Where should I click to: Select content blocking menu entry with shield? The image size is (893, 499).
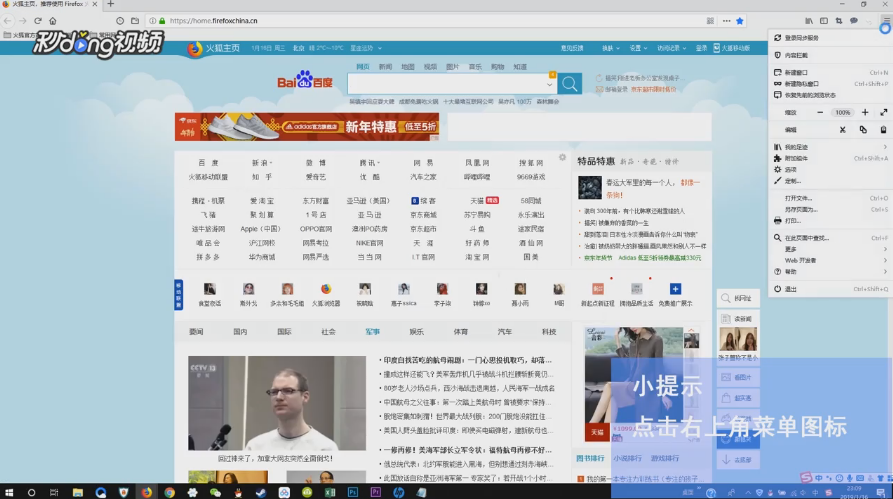coord(831,55)
